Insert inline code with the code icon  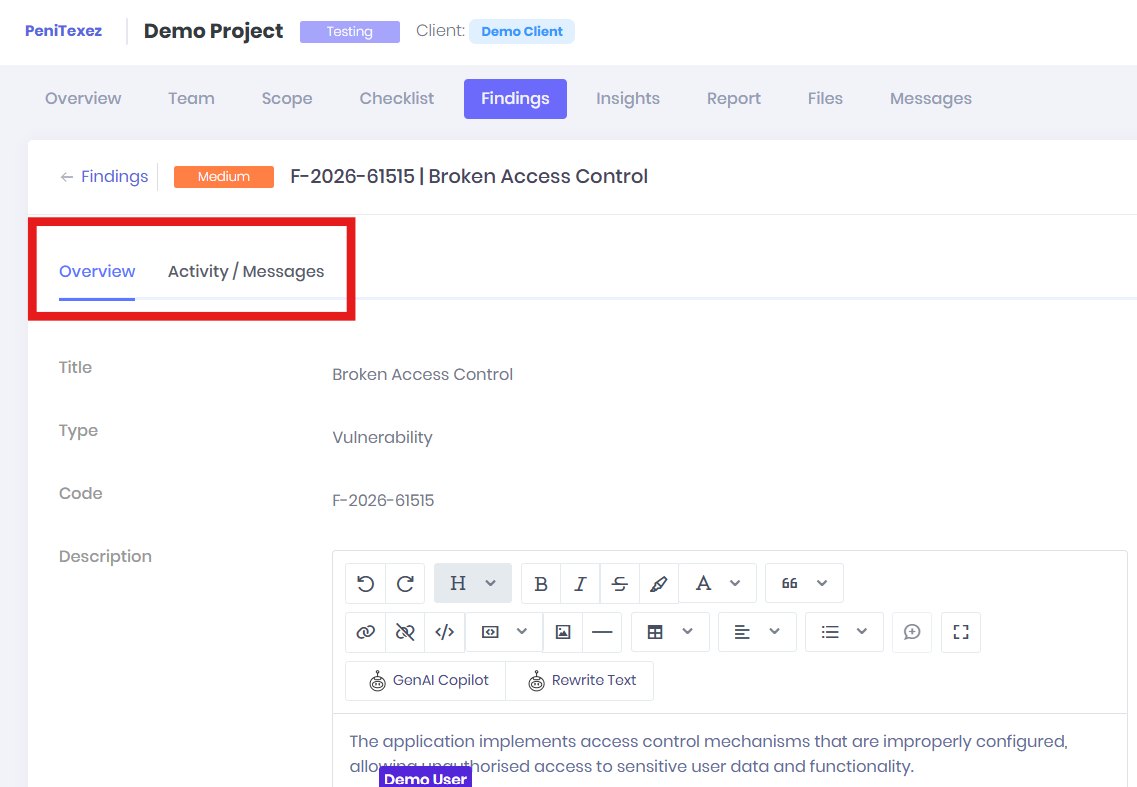tap(445, 632)
